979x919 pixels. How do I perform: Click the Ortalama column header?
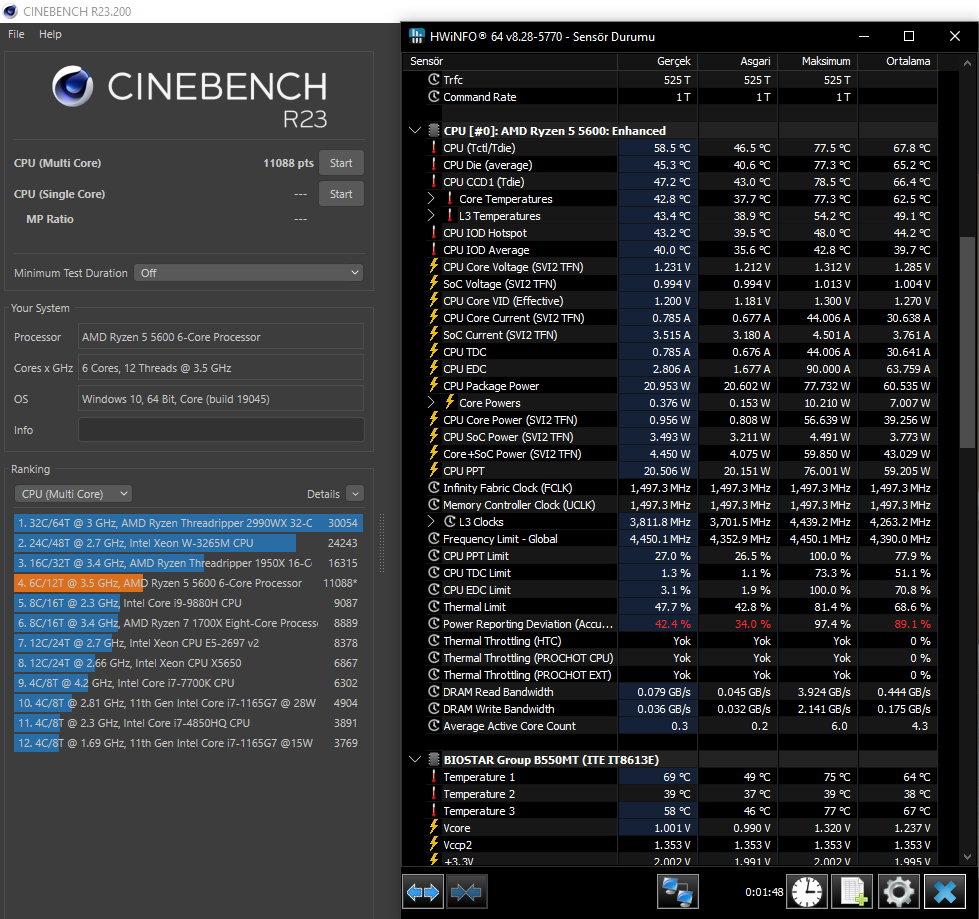tap(897, 61)
